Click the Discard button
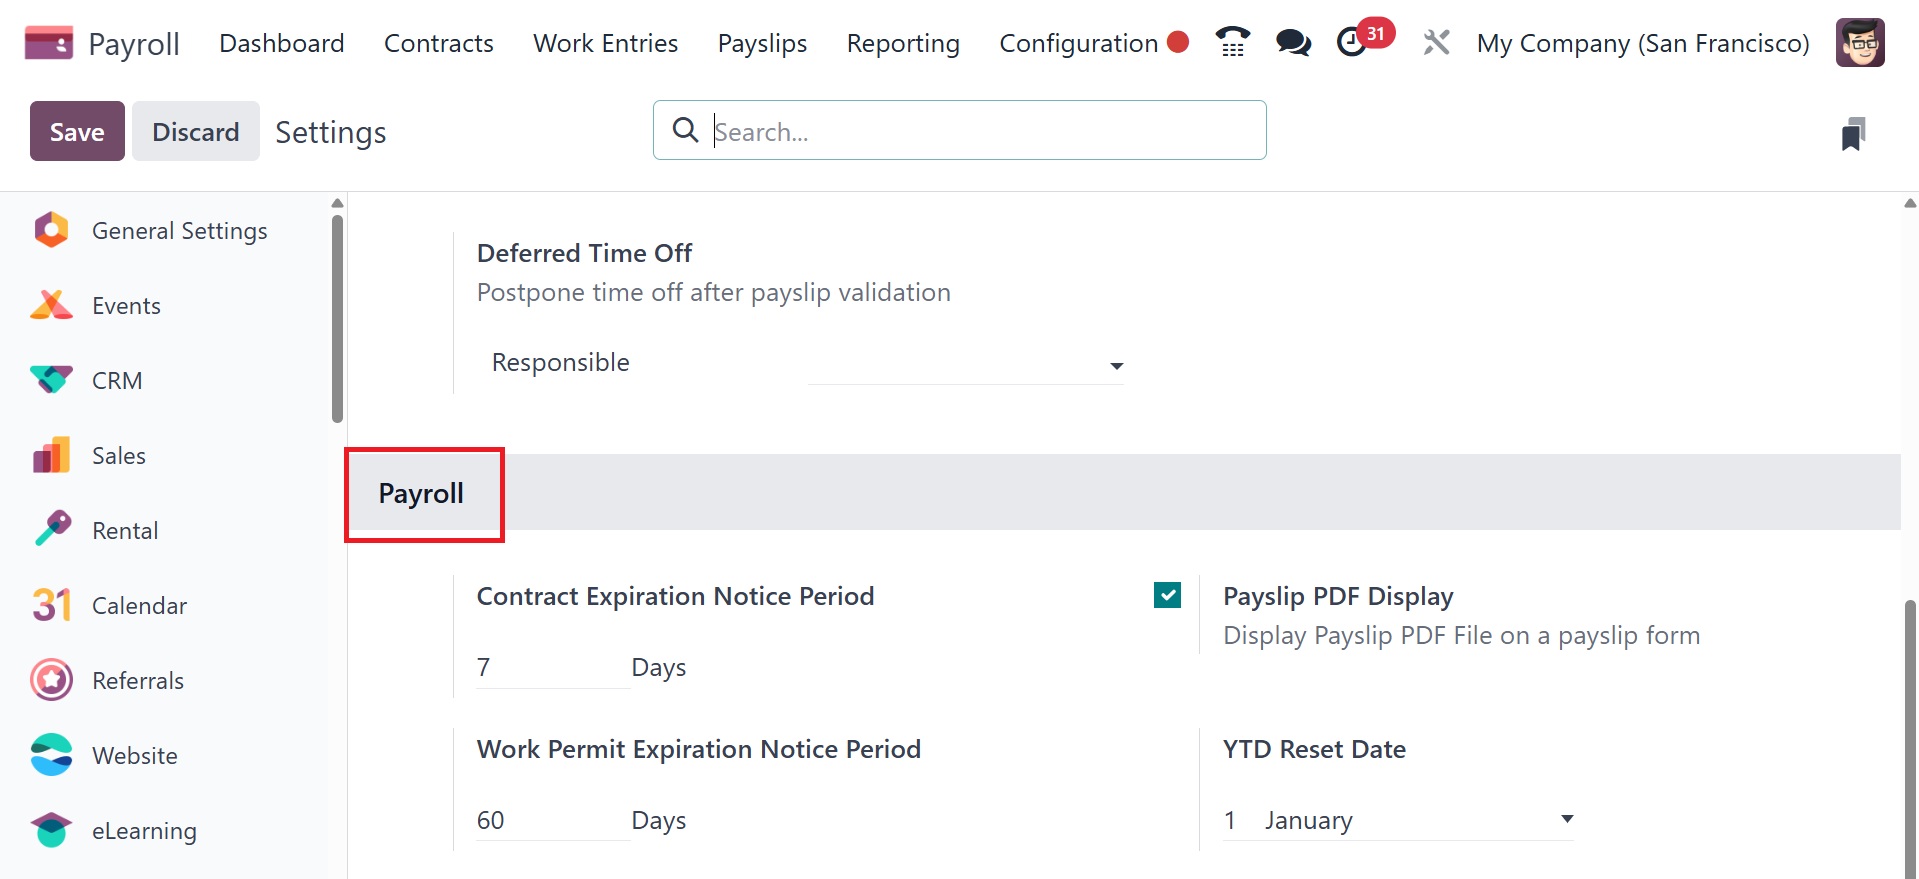Viewport: 1919px width, 879px height. [x=196, y=131]
